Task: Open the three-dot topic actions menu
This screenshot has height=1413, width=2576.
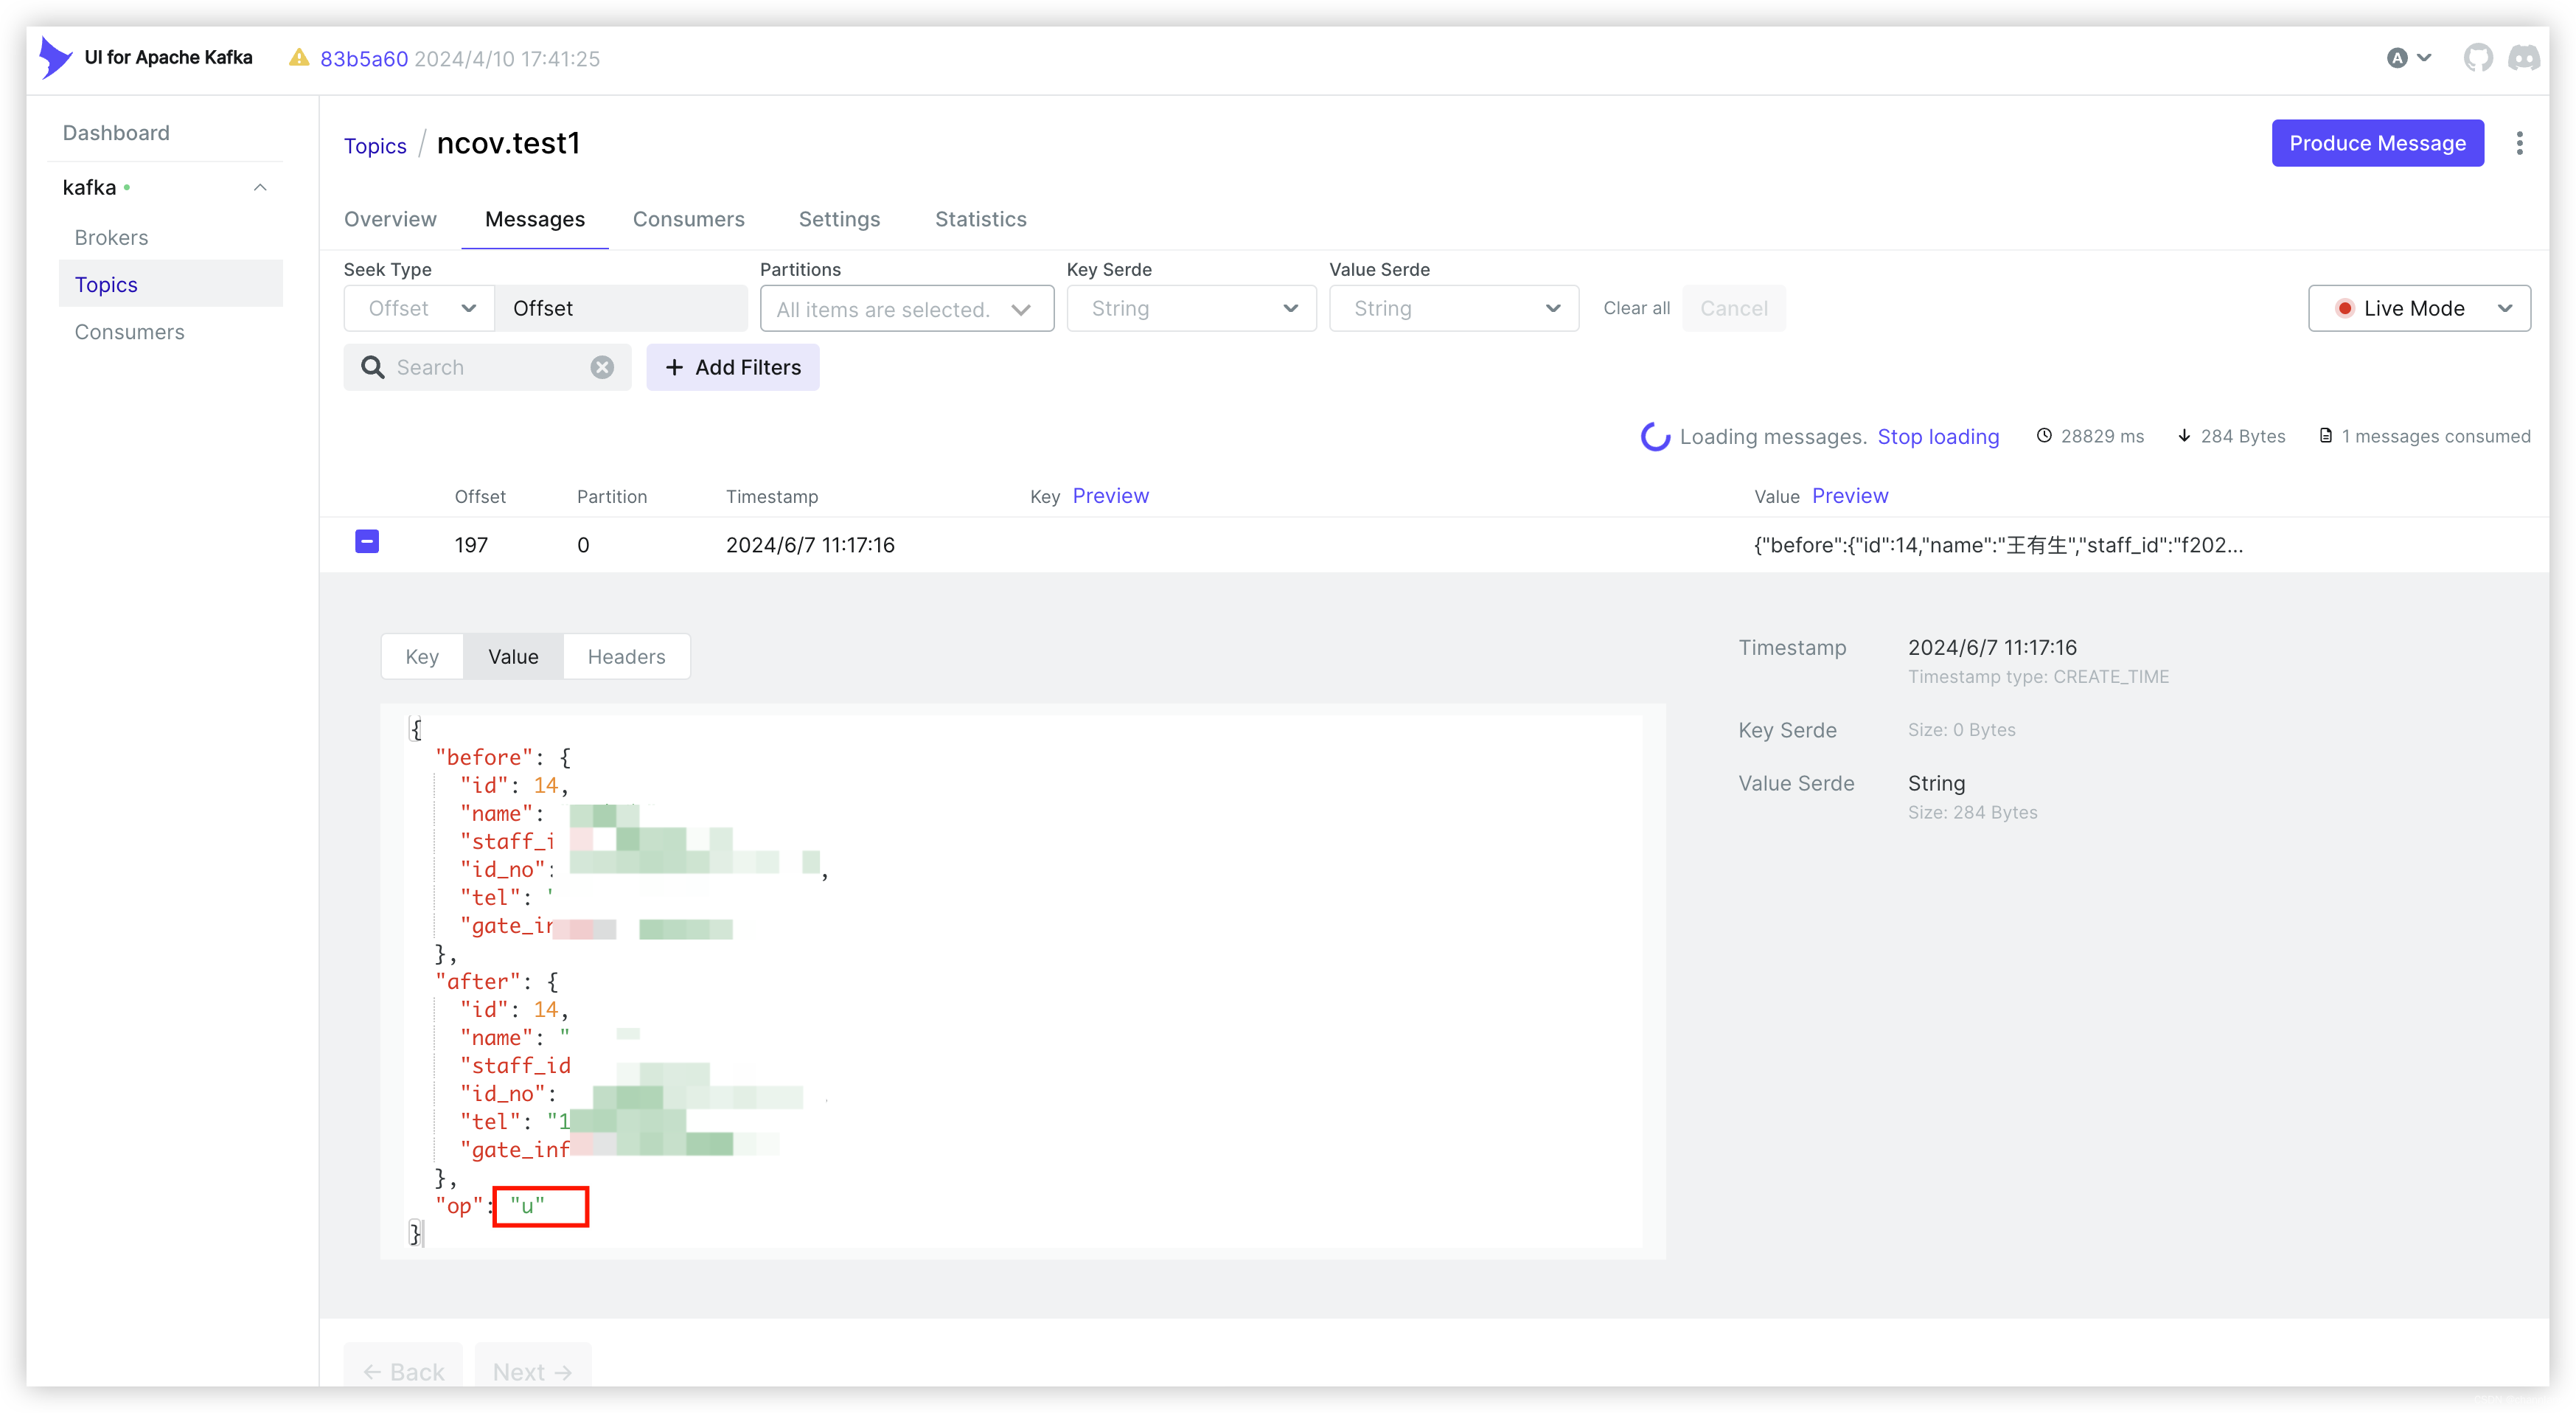Action: click(2519, 143)
